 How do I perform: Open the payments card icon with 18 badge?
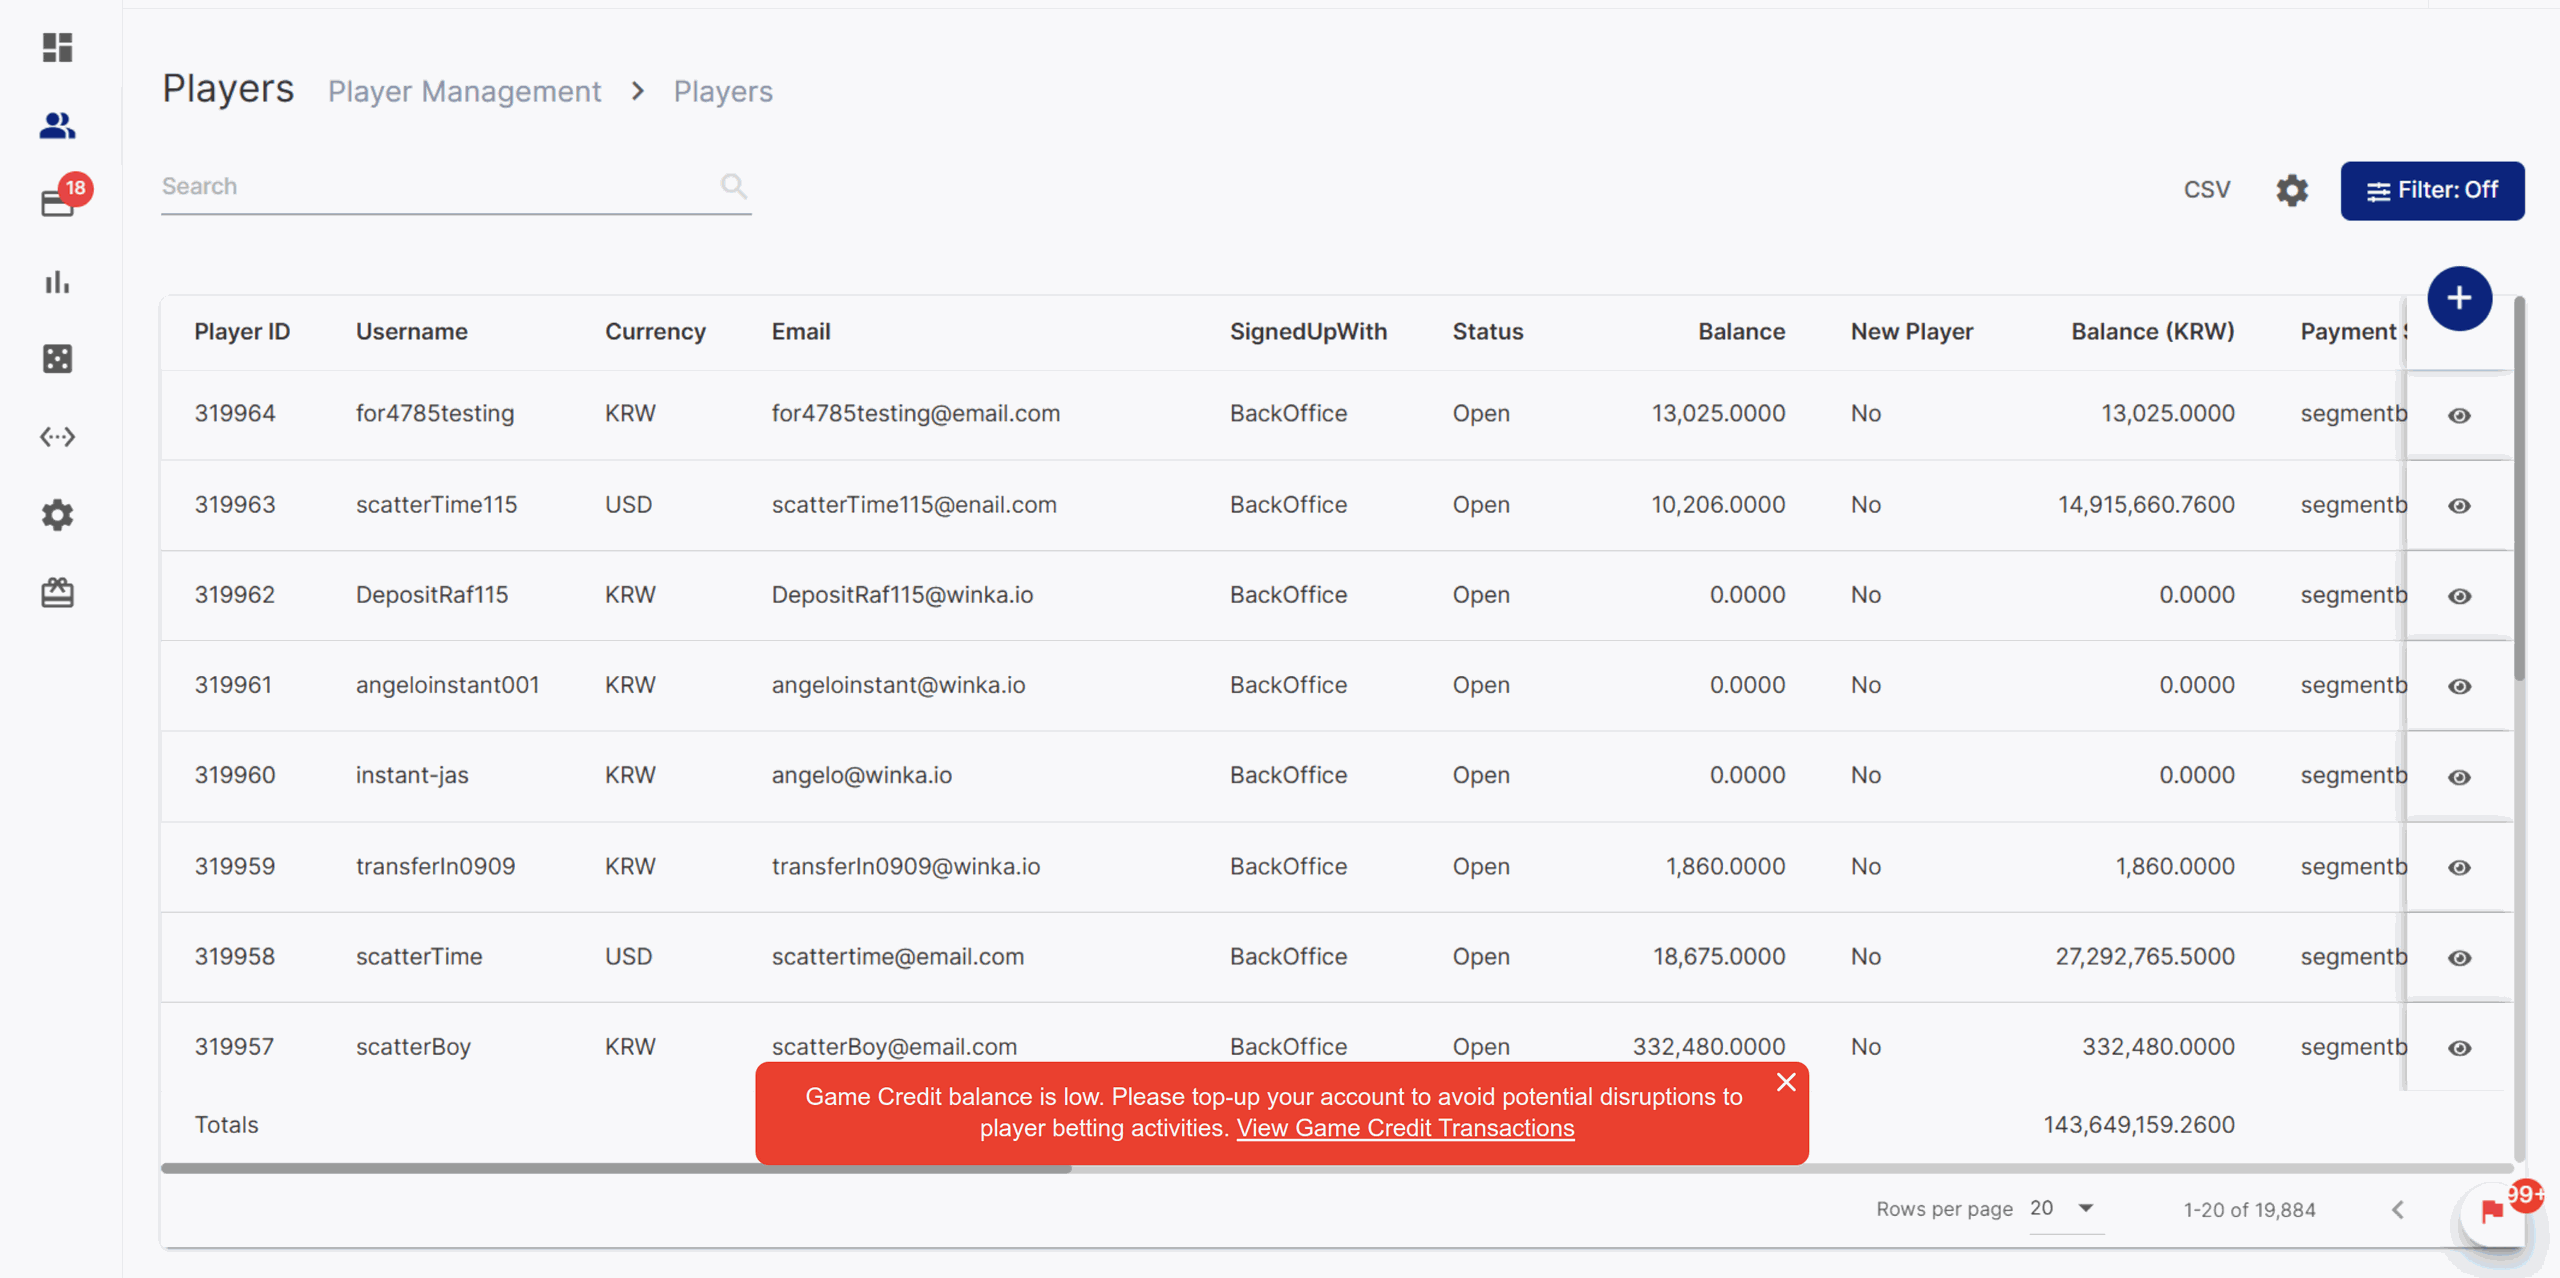[57, 203]
